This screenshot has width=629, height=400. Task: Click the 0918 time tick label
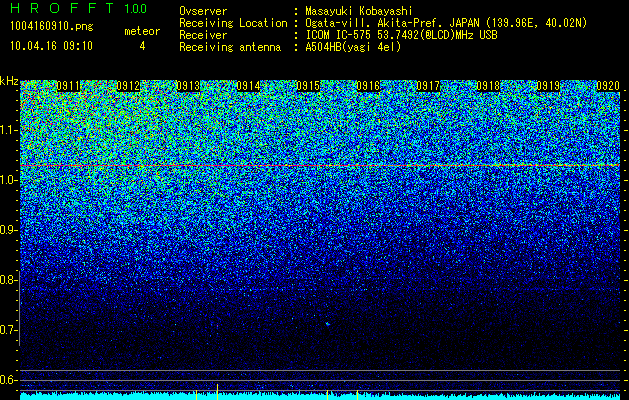click(x=488, y=86)
